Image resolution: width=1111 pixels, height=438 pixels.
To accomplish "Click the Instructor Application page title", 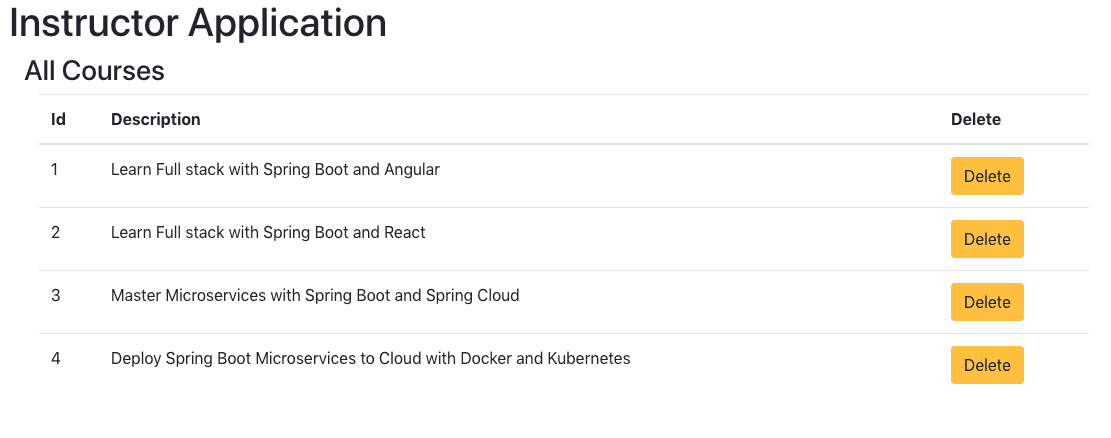I will coord(198,23).
